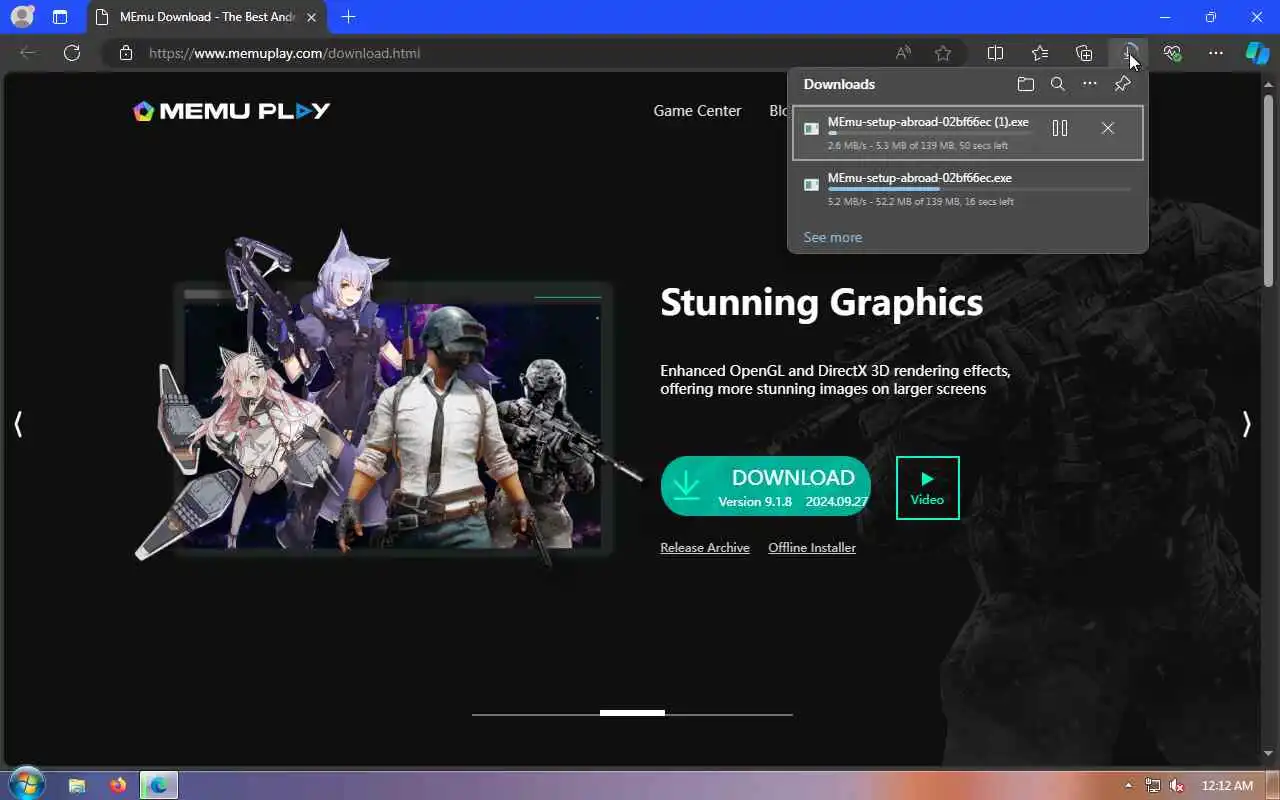This screenshot has height=800, width=1280.
Task: Open a new browser tab
Action: (x=348, y=17)
